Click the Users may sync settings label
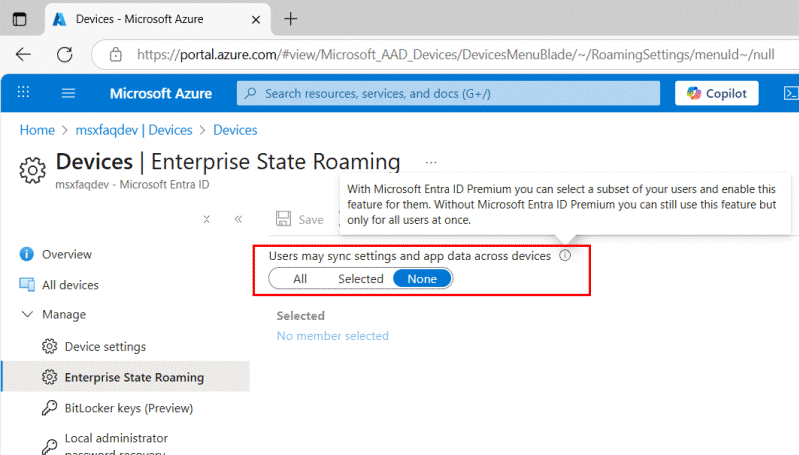 (x=410, y=256)
